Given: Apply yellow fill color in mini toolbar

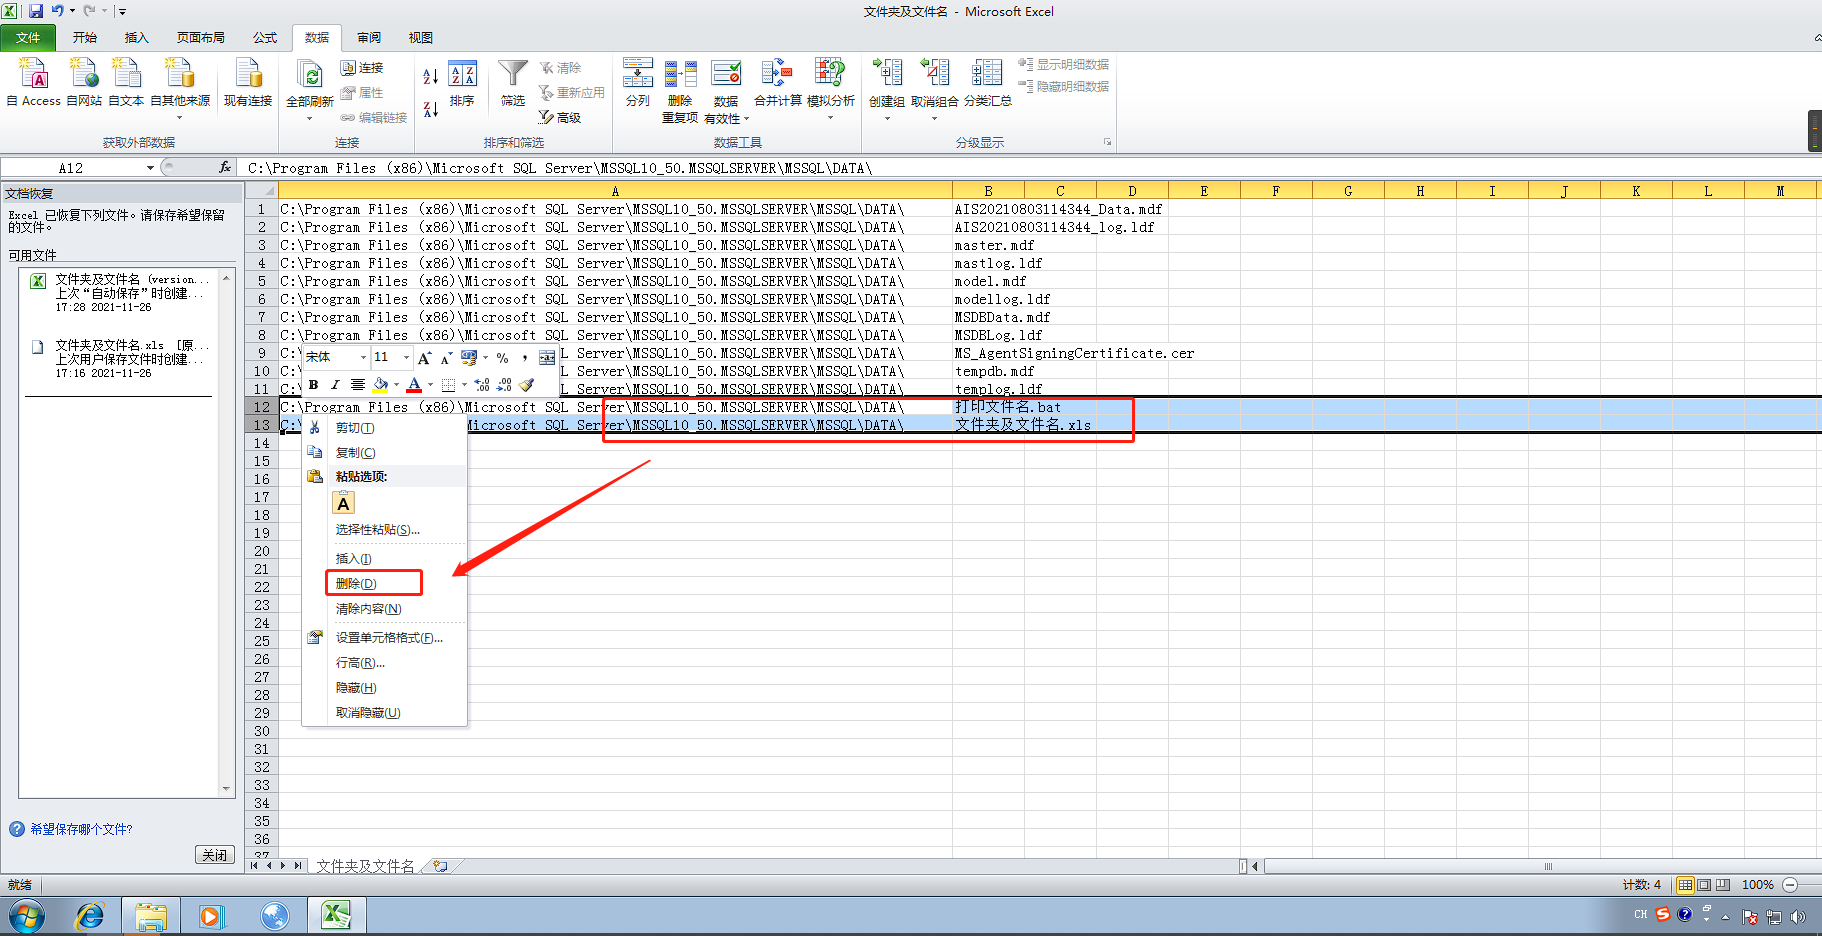Looking at the screenshot, I should point(380,385).
